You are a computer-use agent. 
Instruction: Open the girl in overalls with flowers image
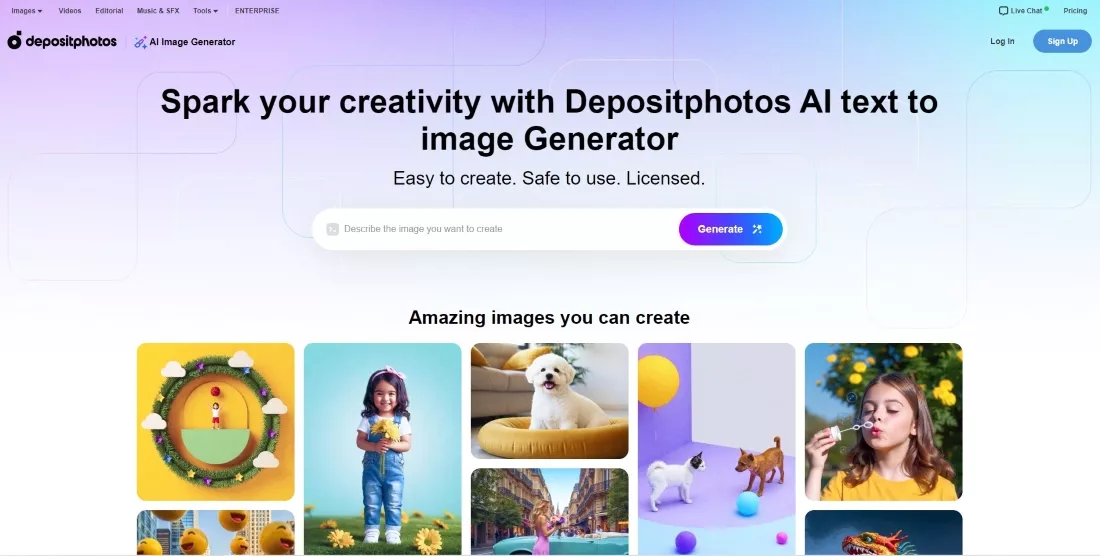[x=382, y=449]
